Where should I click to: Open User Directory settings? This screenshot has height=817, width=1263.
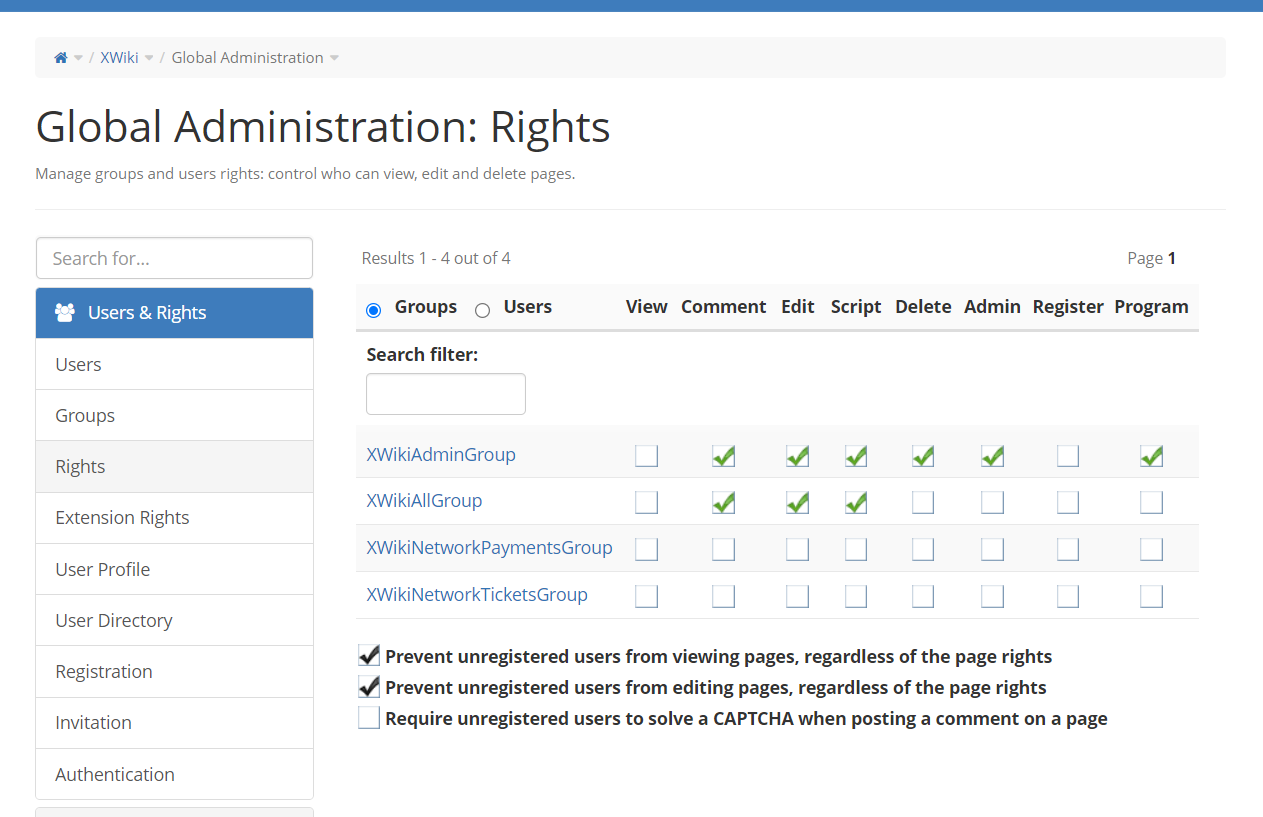click(174, 620)
